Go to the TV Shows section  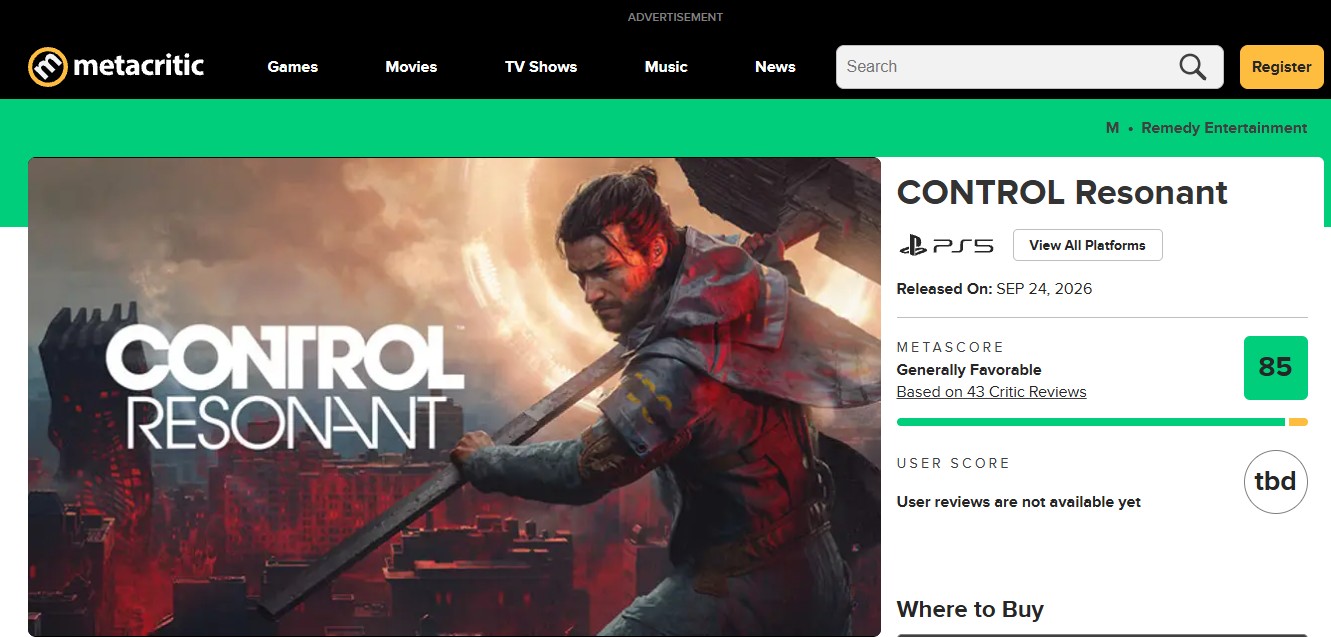tap(541, 67)
